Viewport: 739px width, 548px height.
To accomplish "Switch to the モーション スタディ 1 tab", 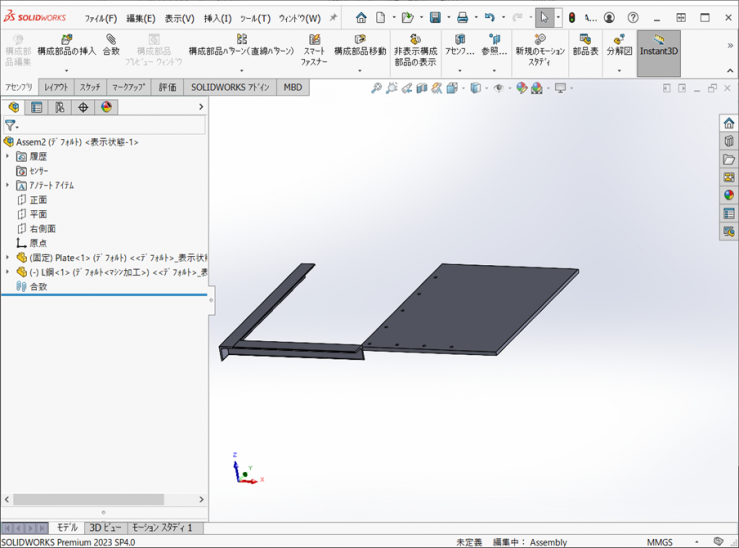I will [x=163, y=527].
